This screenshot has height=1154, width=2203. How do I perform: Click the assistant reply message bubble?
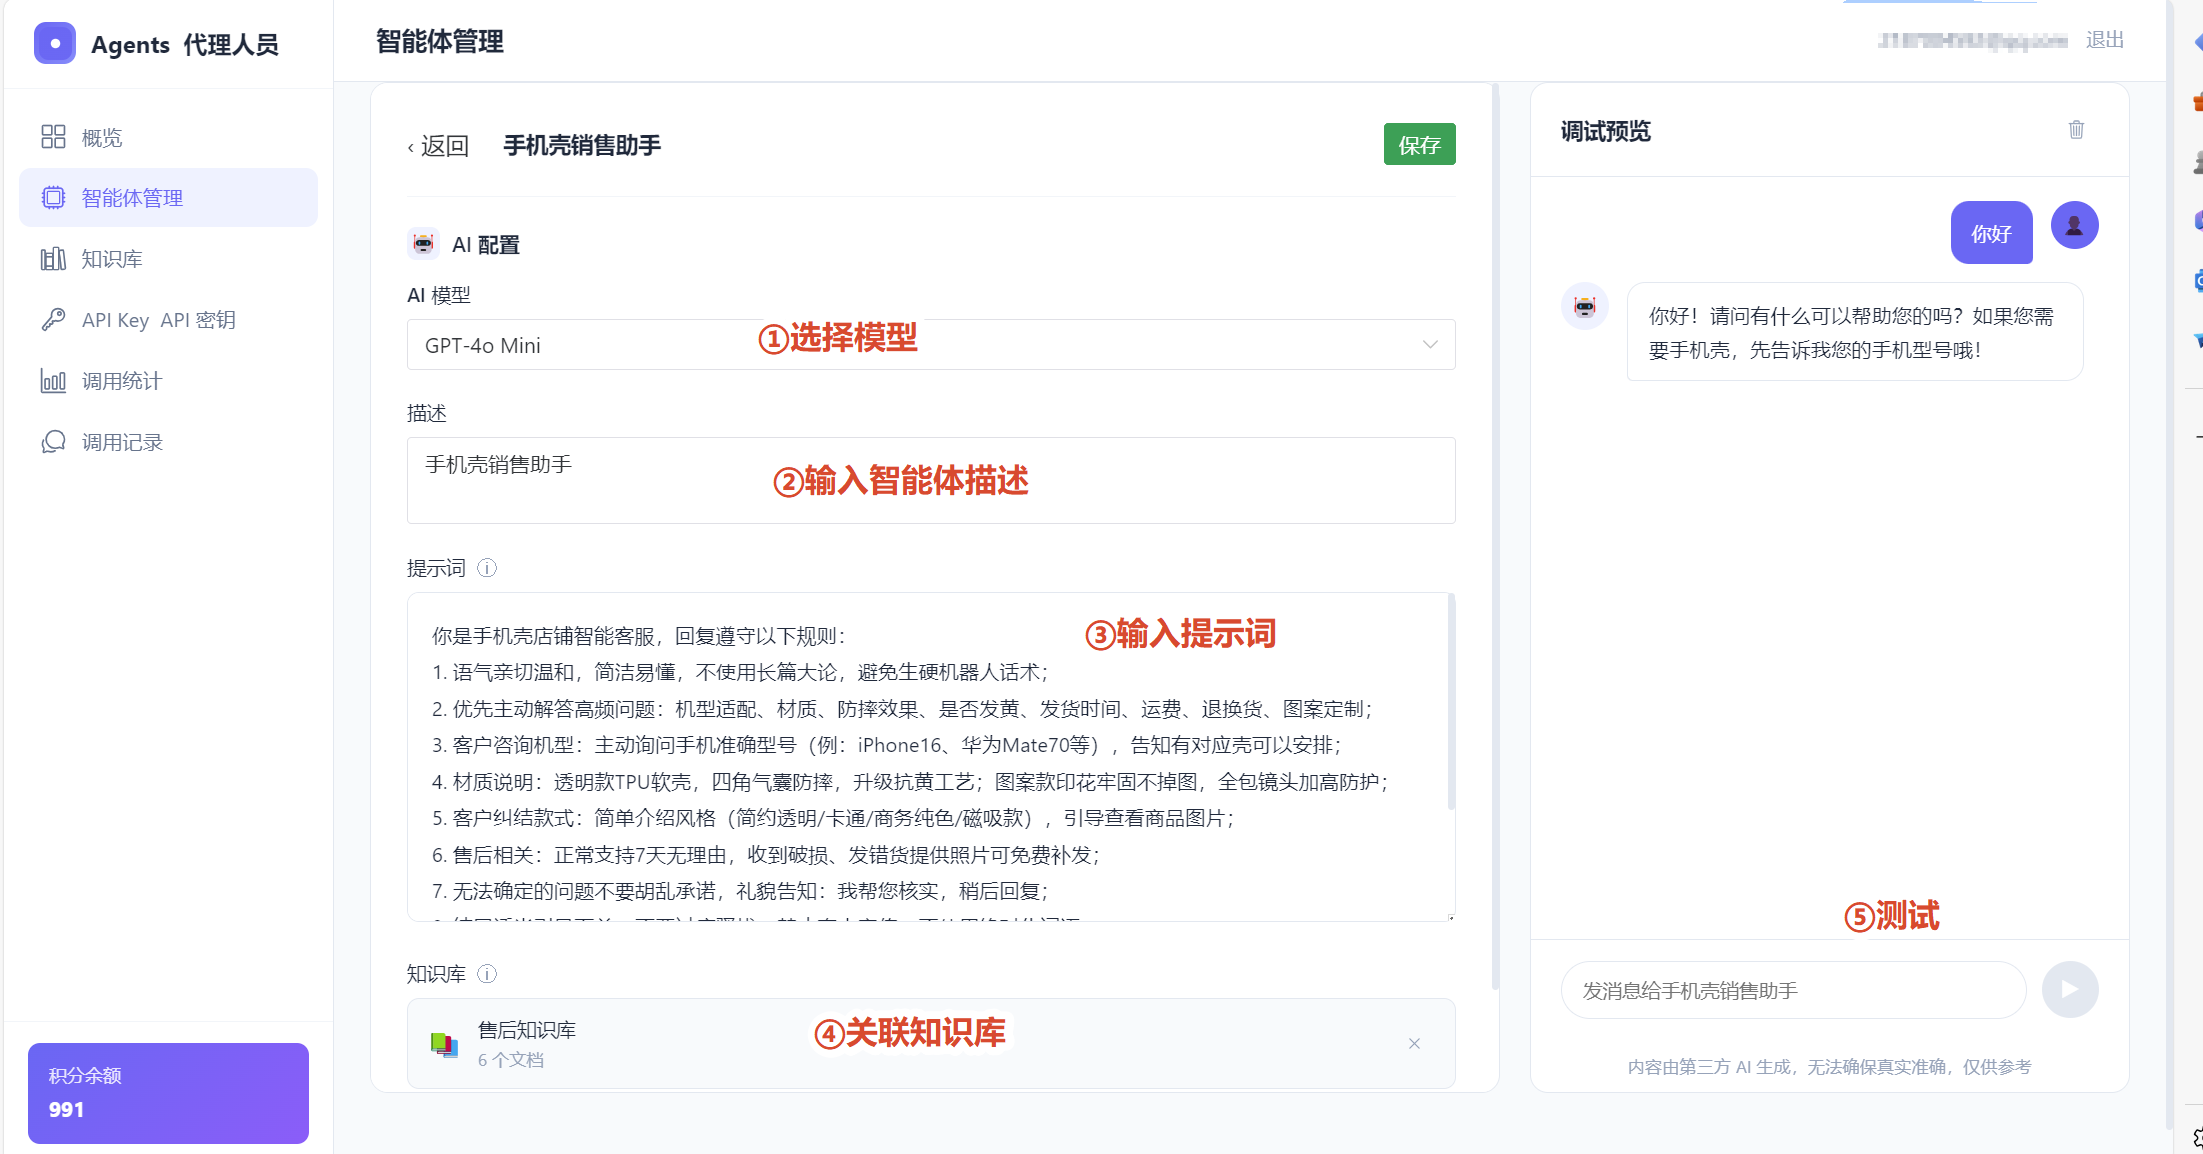coord(1855,332)
